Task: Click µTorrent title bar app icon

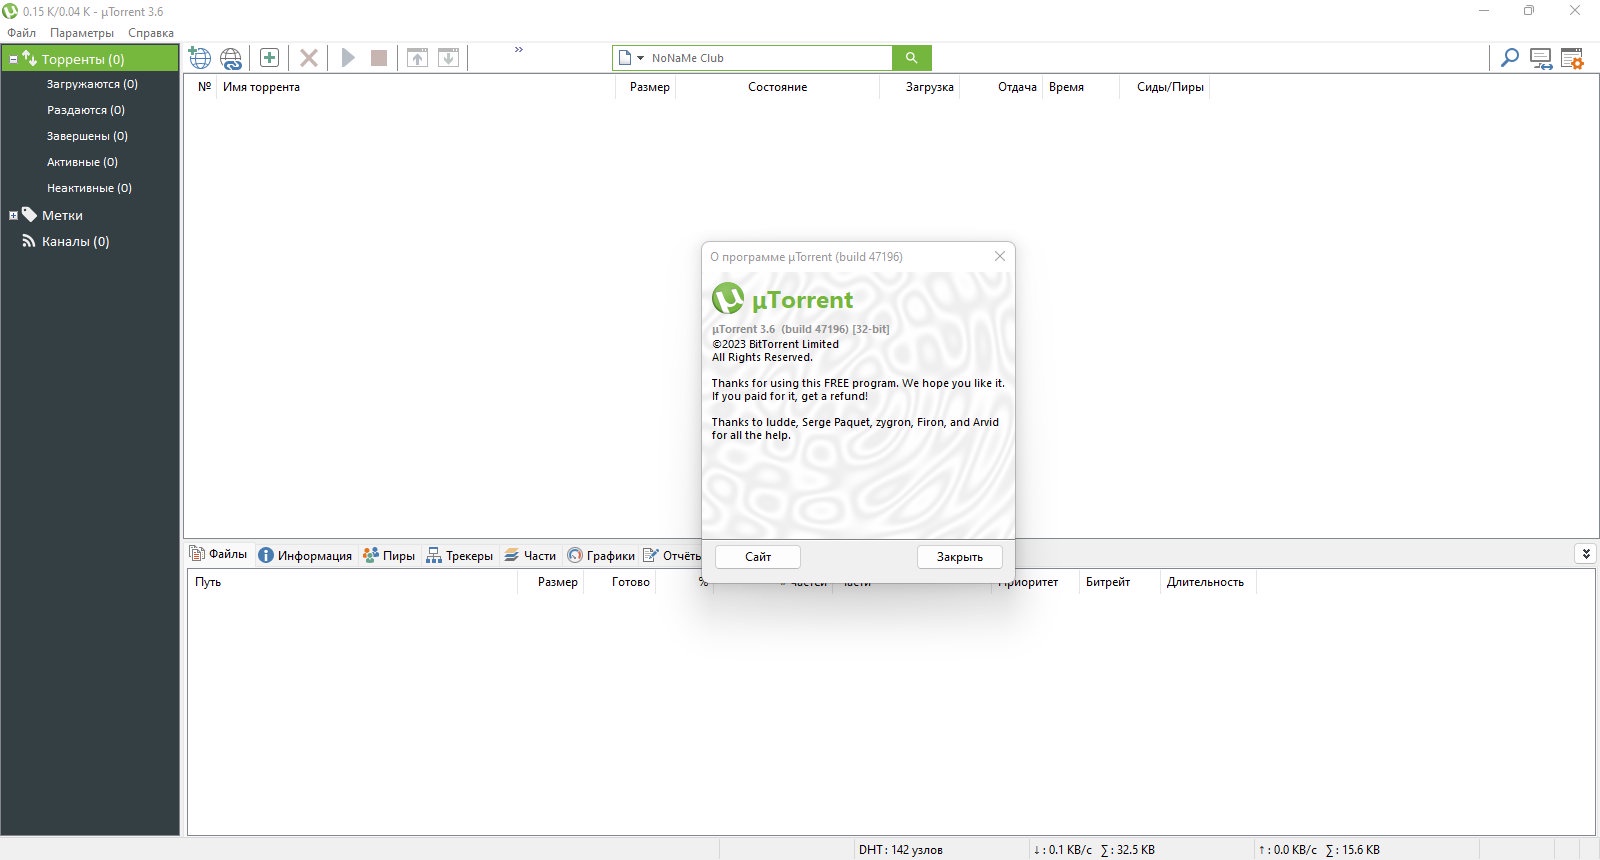Action: point(10,11)
